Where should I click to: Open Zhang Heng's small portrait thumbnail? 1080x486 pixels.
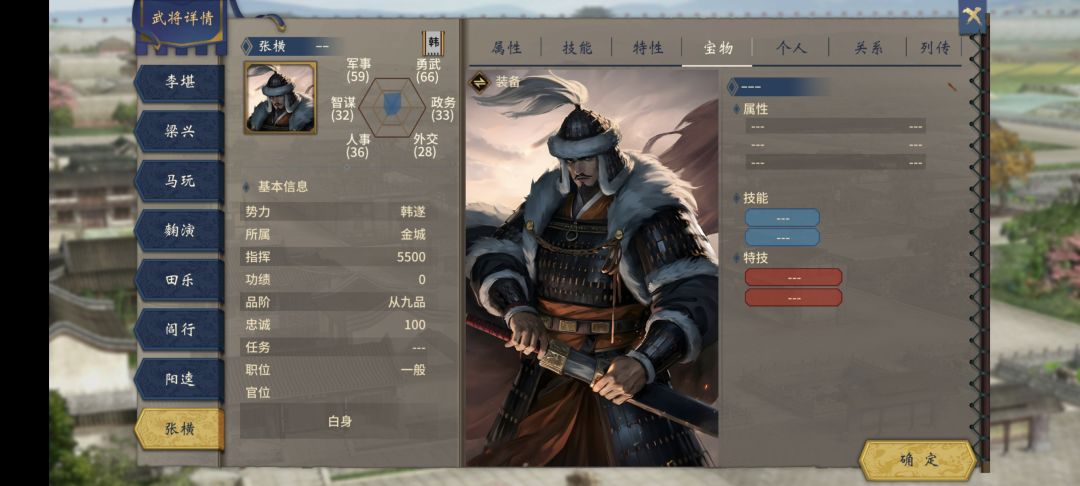pos(280,97)
